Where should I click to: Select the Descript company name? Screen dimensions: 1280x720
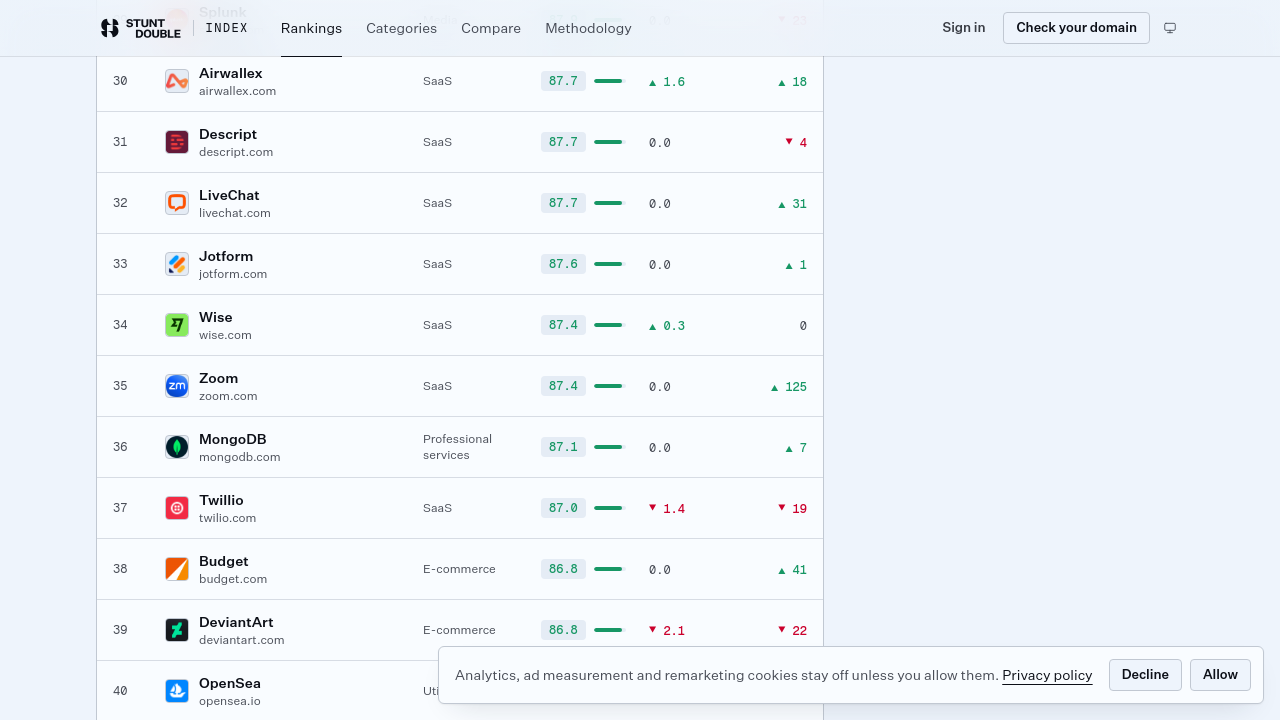coord(228,134)
